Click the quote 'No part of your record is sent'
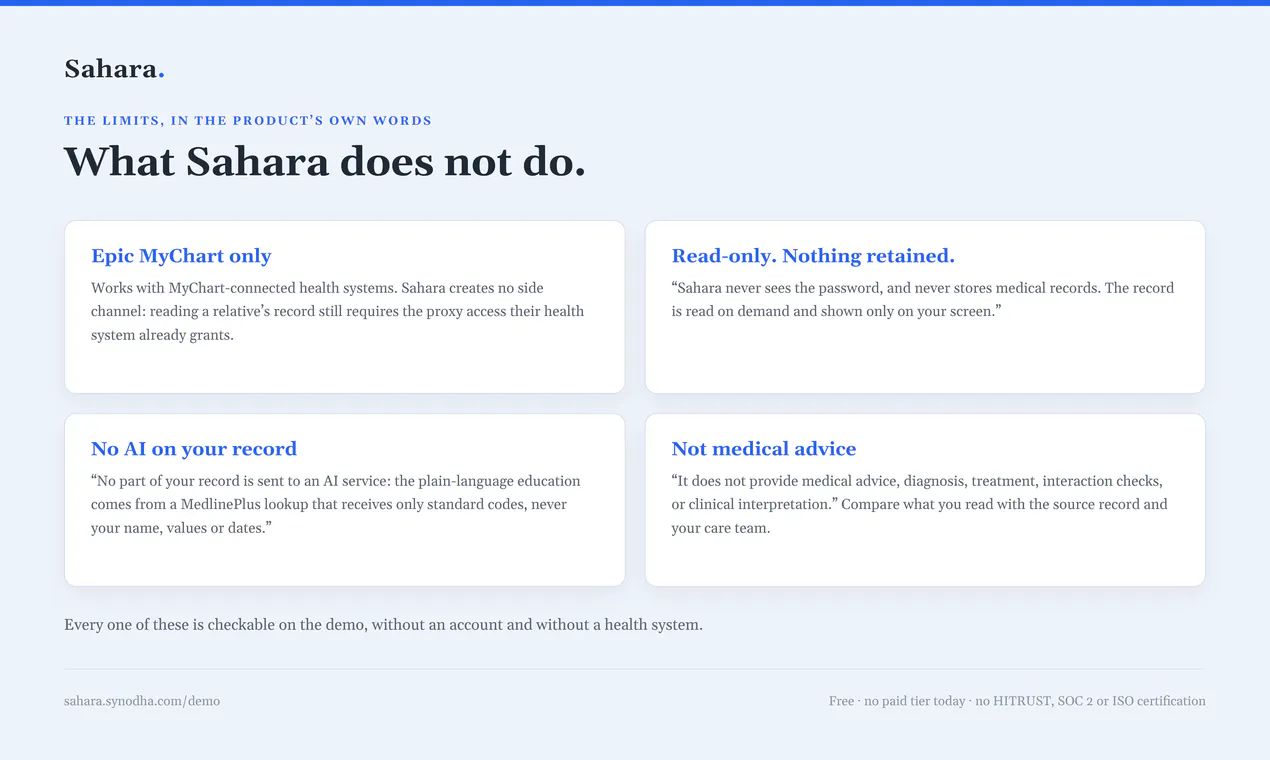The image size is (1270, 760). tap(336, 504)
